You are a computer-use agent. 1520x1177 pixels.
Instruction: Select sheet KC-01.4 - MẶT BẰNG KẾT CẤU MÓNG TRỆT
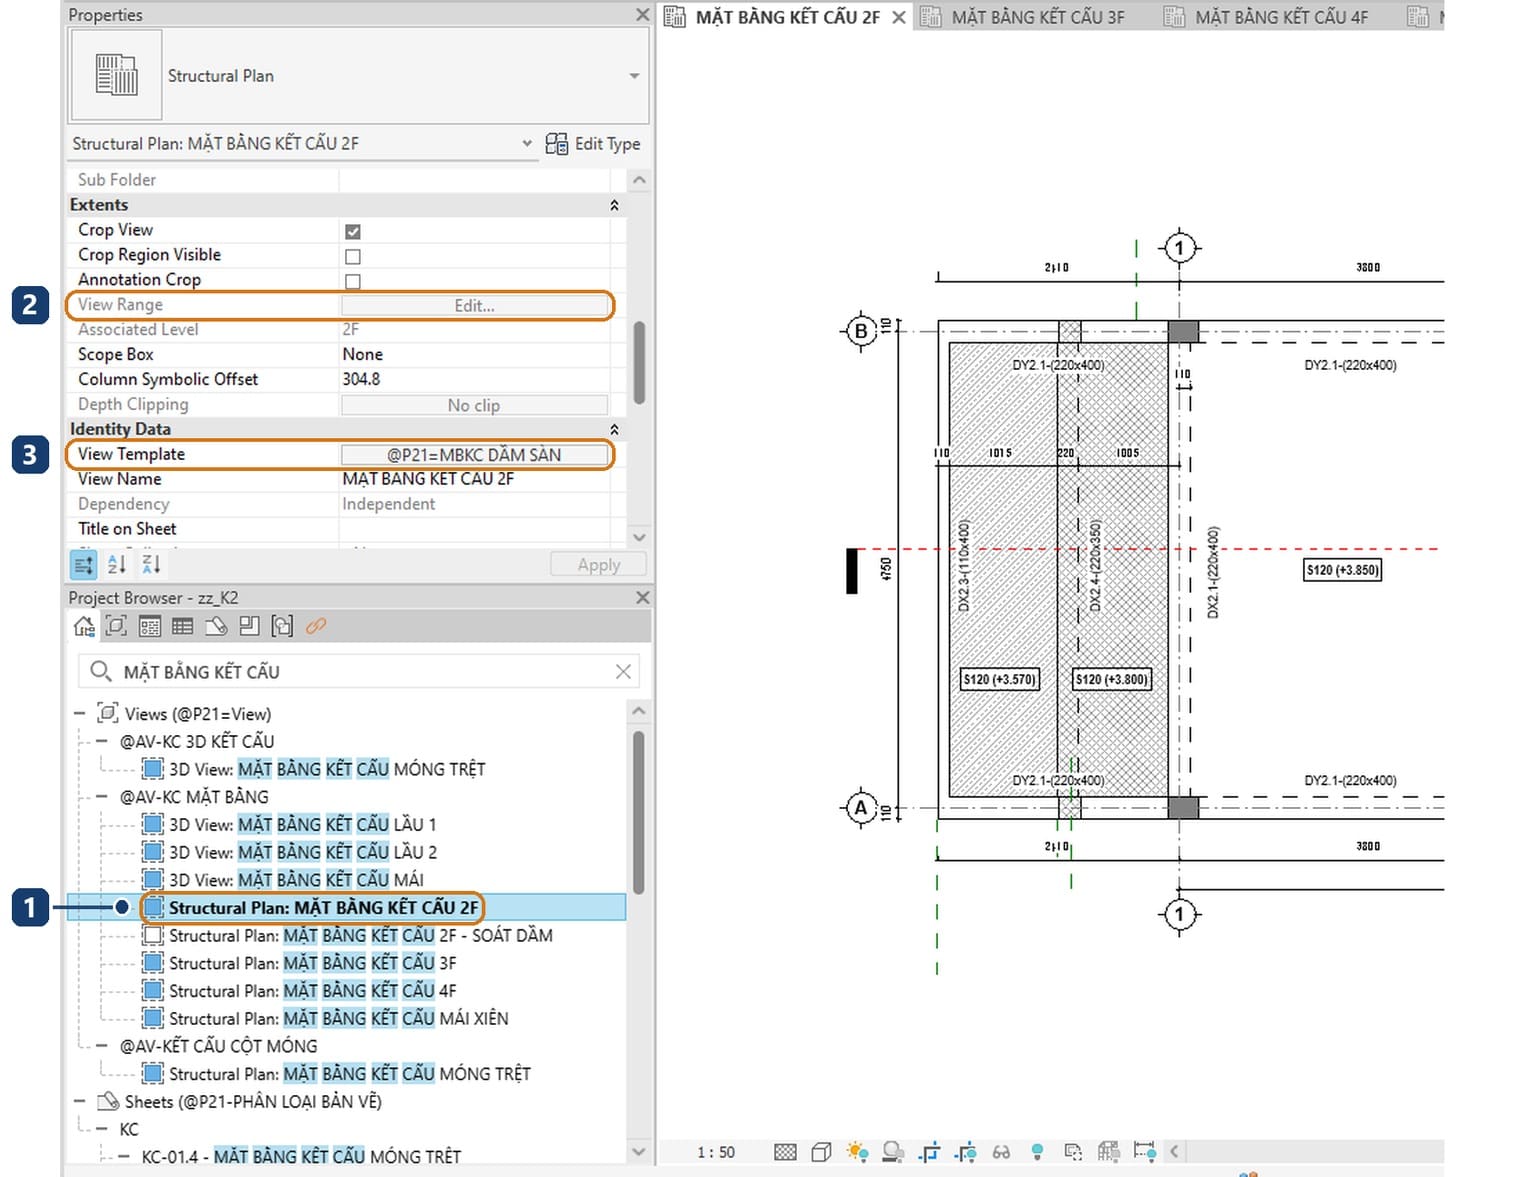301,1157
